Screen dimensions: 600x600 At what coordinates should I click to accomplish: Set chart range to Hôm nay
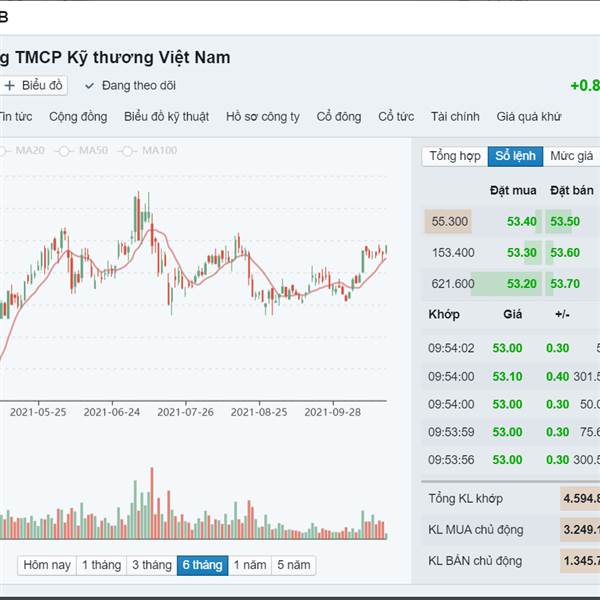(x=47, y=565)
